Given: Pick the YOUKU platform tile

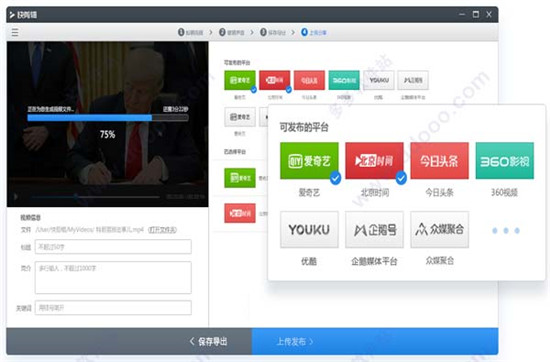Looking at the screenshot, I should (309, 229).
